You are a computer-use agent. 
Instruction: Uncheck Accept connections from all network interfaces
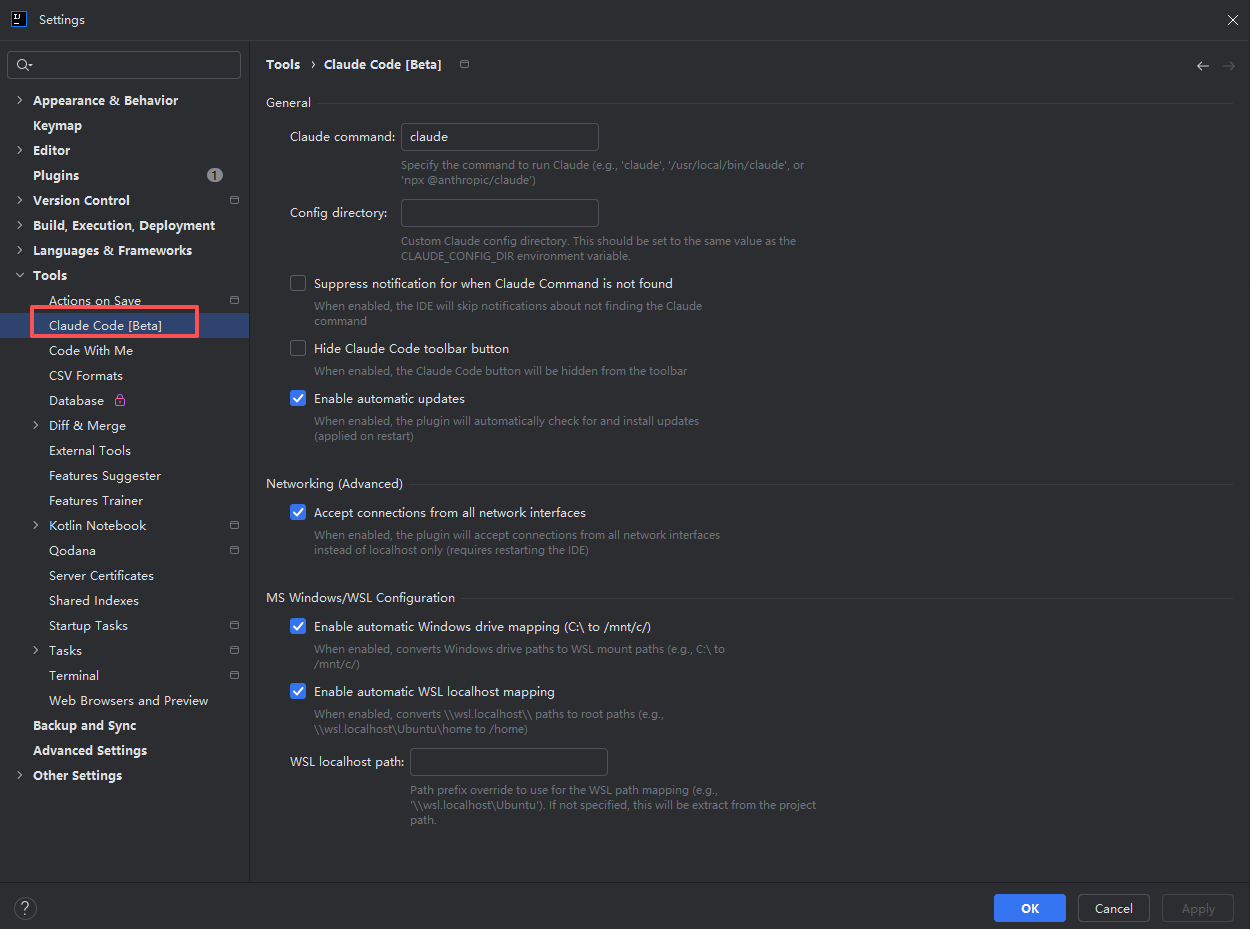(x=298, y=512)
